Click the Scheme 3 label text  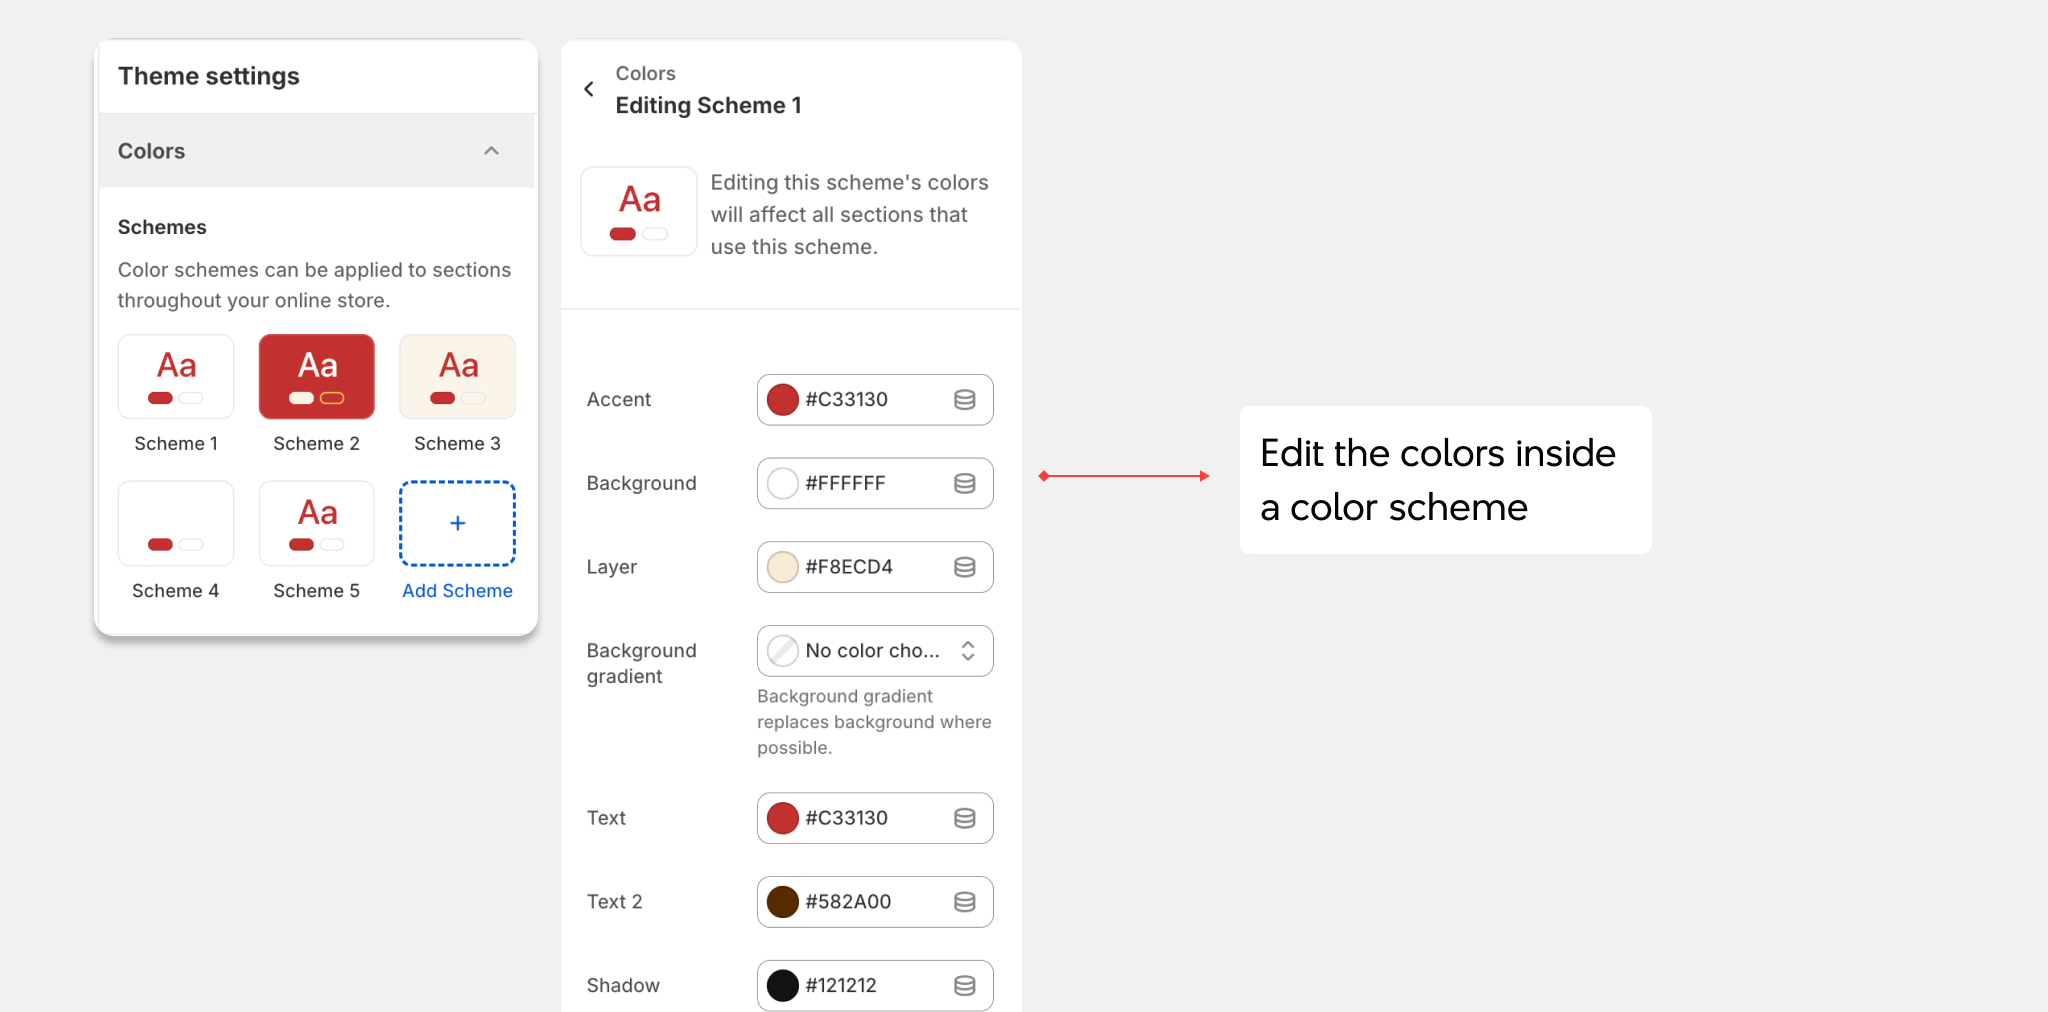[x=458, y=444]
